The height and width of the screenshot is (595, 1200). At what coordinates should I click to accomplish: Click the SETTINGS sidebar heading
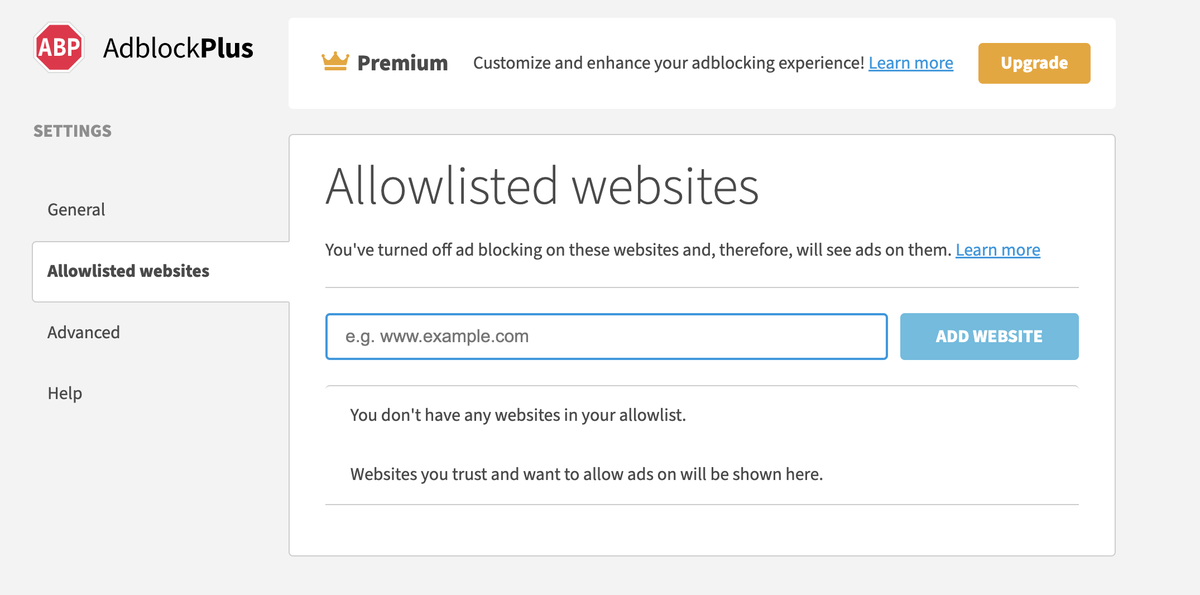click(x=72, y=131)
